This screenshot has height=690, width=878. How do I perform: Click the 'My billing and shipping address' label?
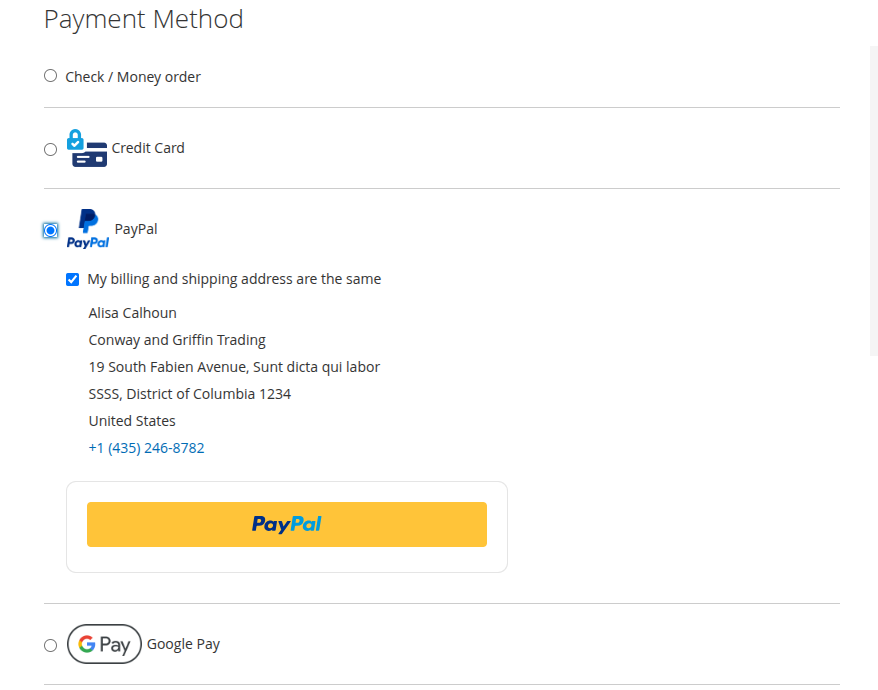[234, 279]
